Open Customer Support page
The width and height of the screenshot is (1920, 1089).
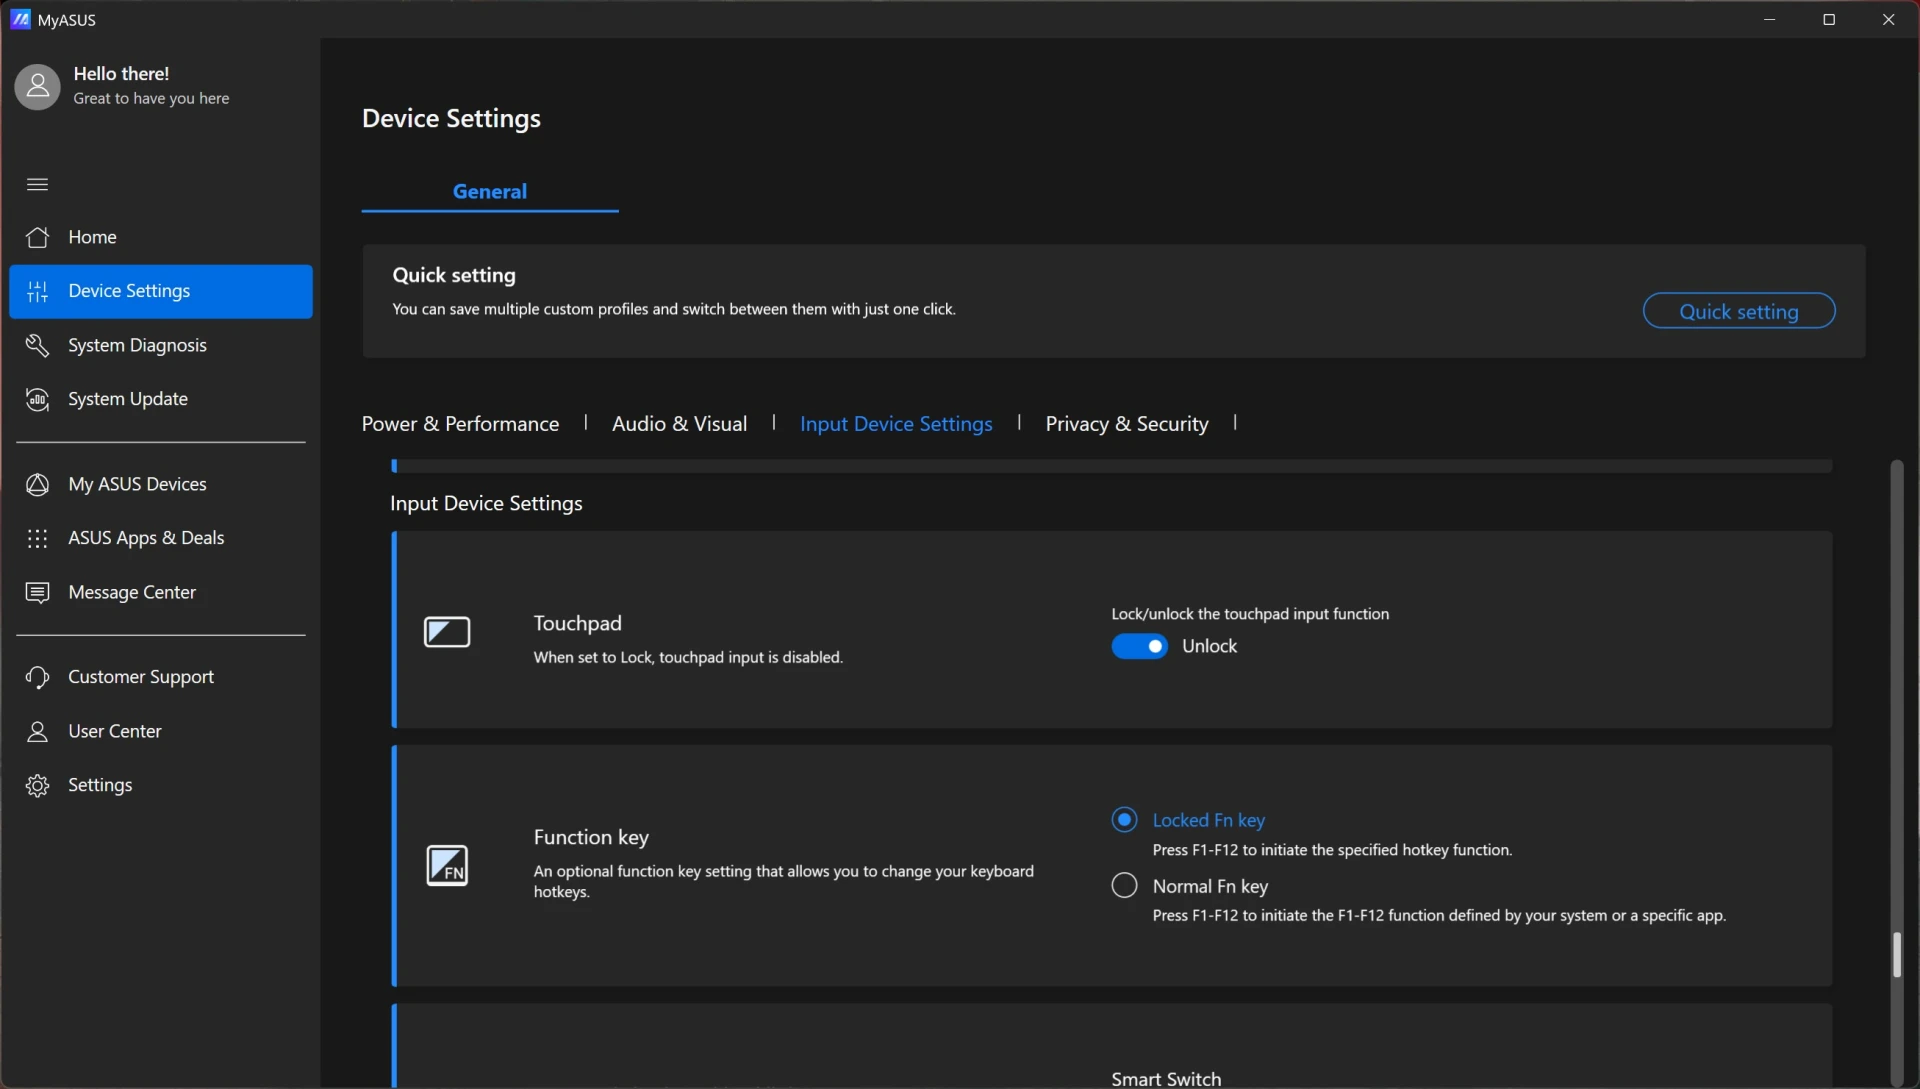pyautogui.click(x=161, y=677)
